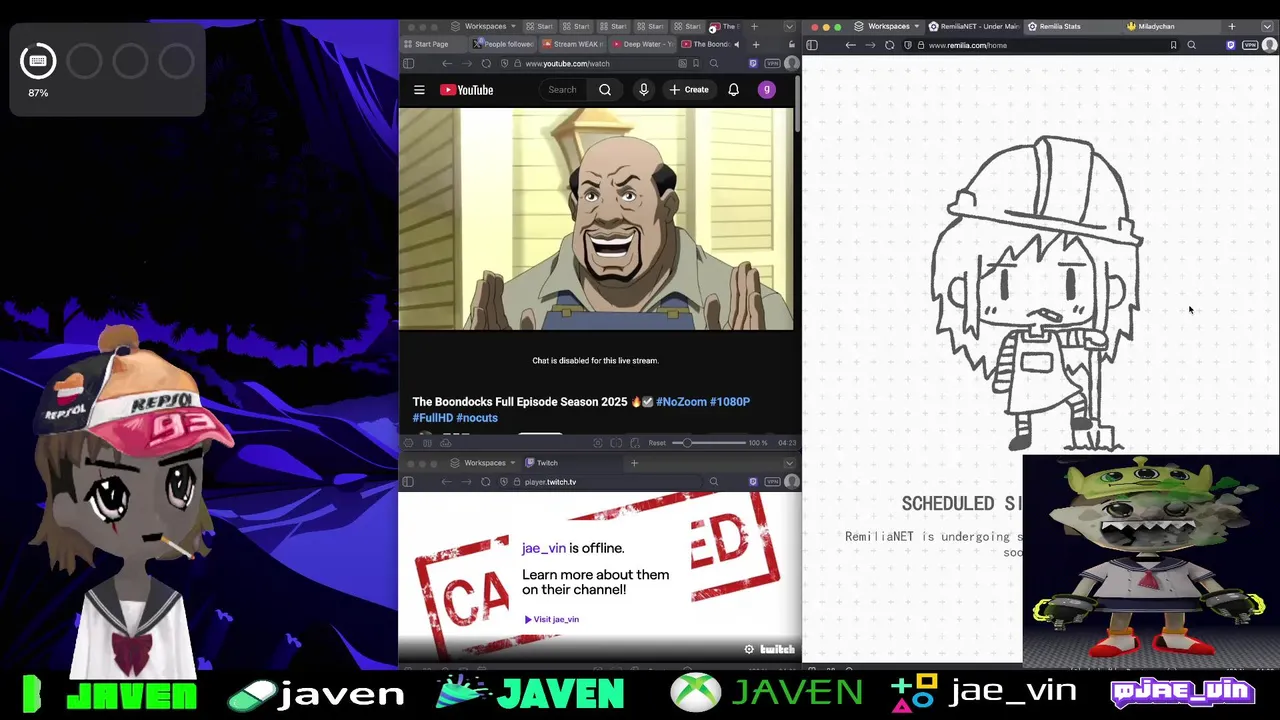Click the Twitch logo in player
1280x720 pixels.
(x=777, y=650)
